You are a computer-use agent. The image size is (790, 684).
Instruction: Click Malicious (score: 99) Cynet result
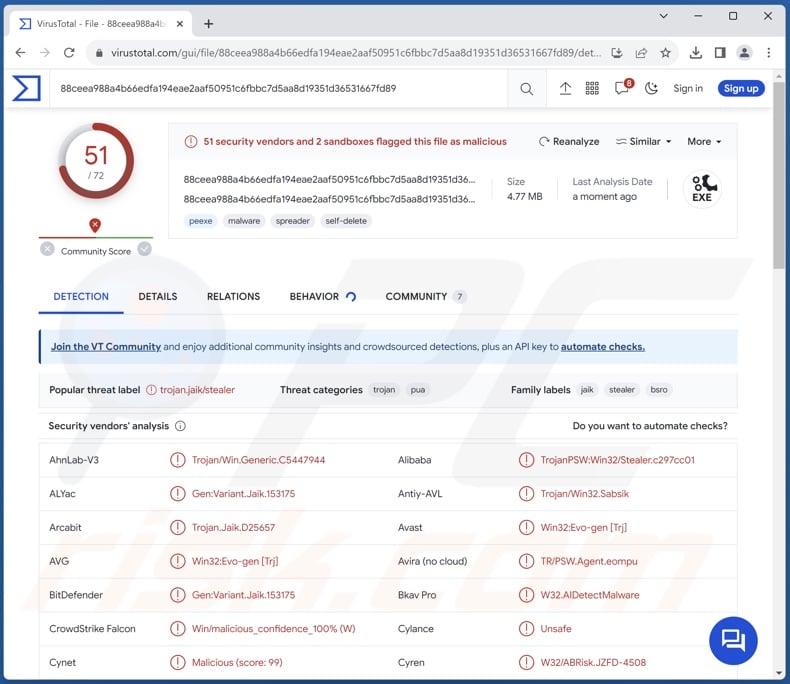click(237, 662)
